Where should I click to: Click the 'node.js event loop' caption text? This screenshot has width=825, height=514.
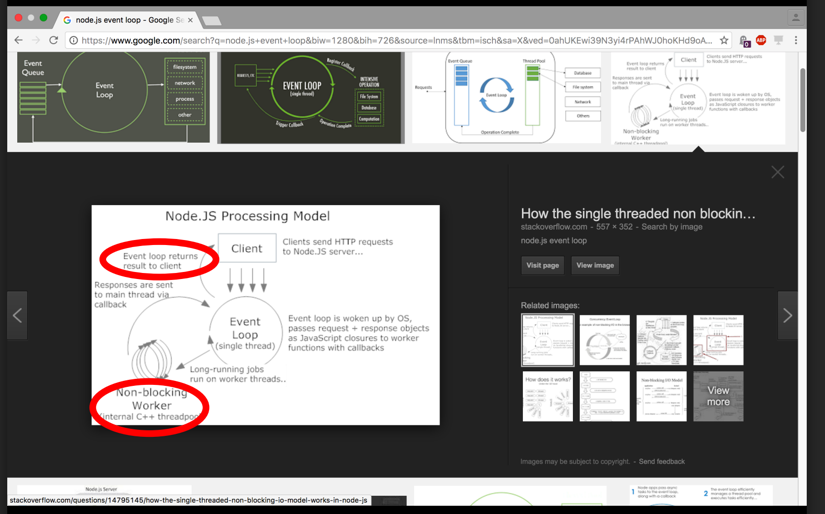click(554, 240)
